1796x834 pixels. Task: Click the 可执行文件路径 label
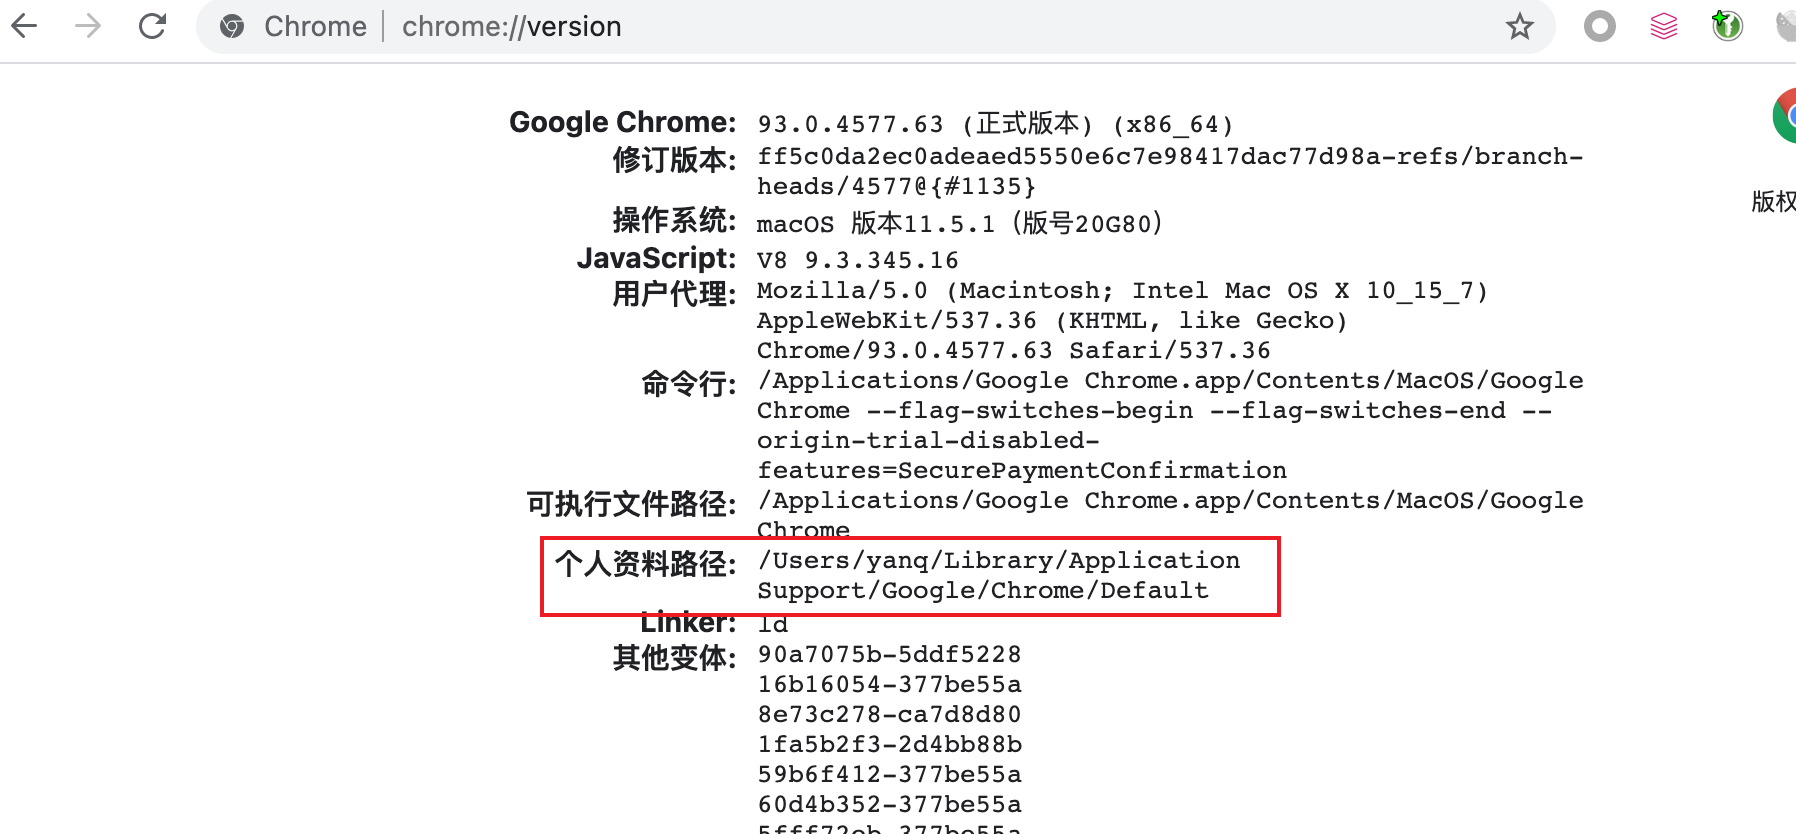pyautogui.click(x=631, y=504)
